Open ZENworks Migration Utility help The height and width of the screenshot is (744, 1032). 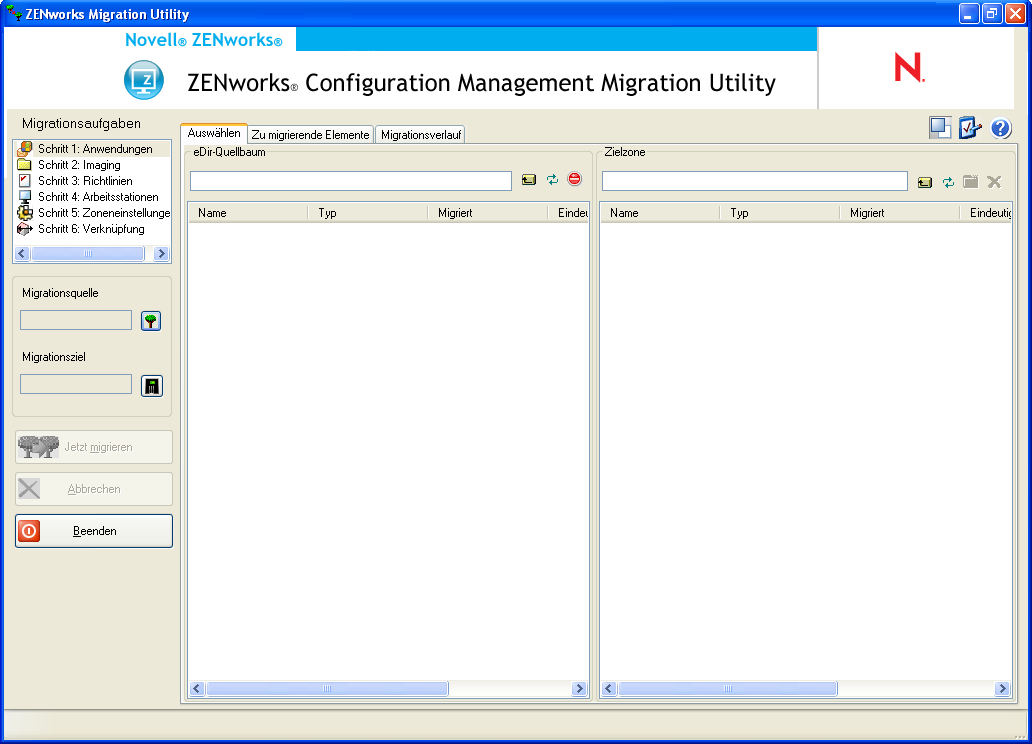[1000, 128]
